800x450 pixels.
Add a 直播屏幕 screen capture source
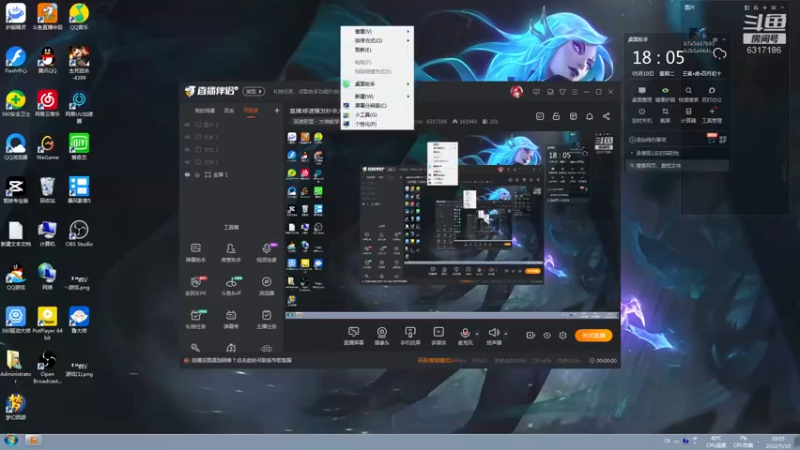[x=354, y=336]
